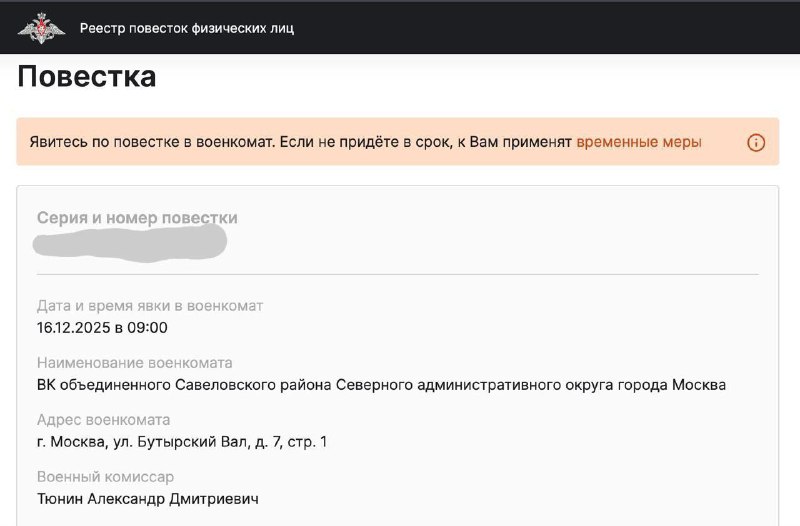Click the Ministry of Defense emblem icon
The height and width of the screenshot is (526, 800).
[41, 28]
